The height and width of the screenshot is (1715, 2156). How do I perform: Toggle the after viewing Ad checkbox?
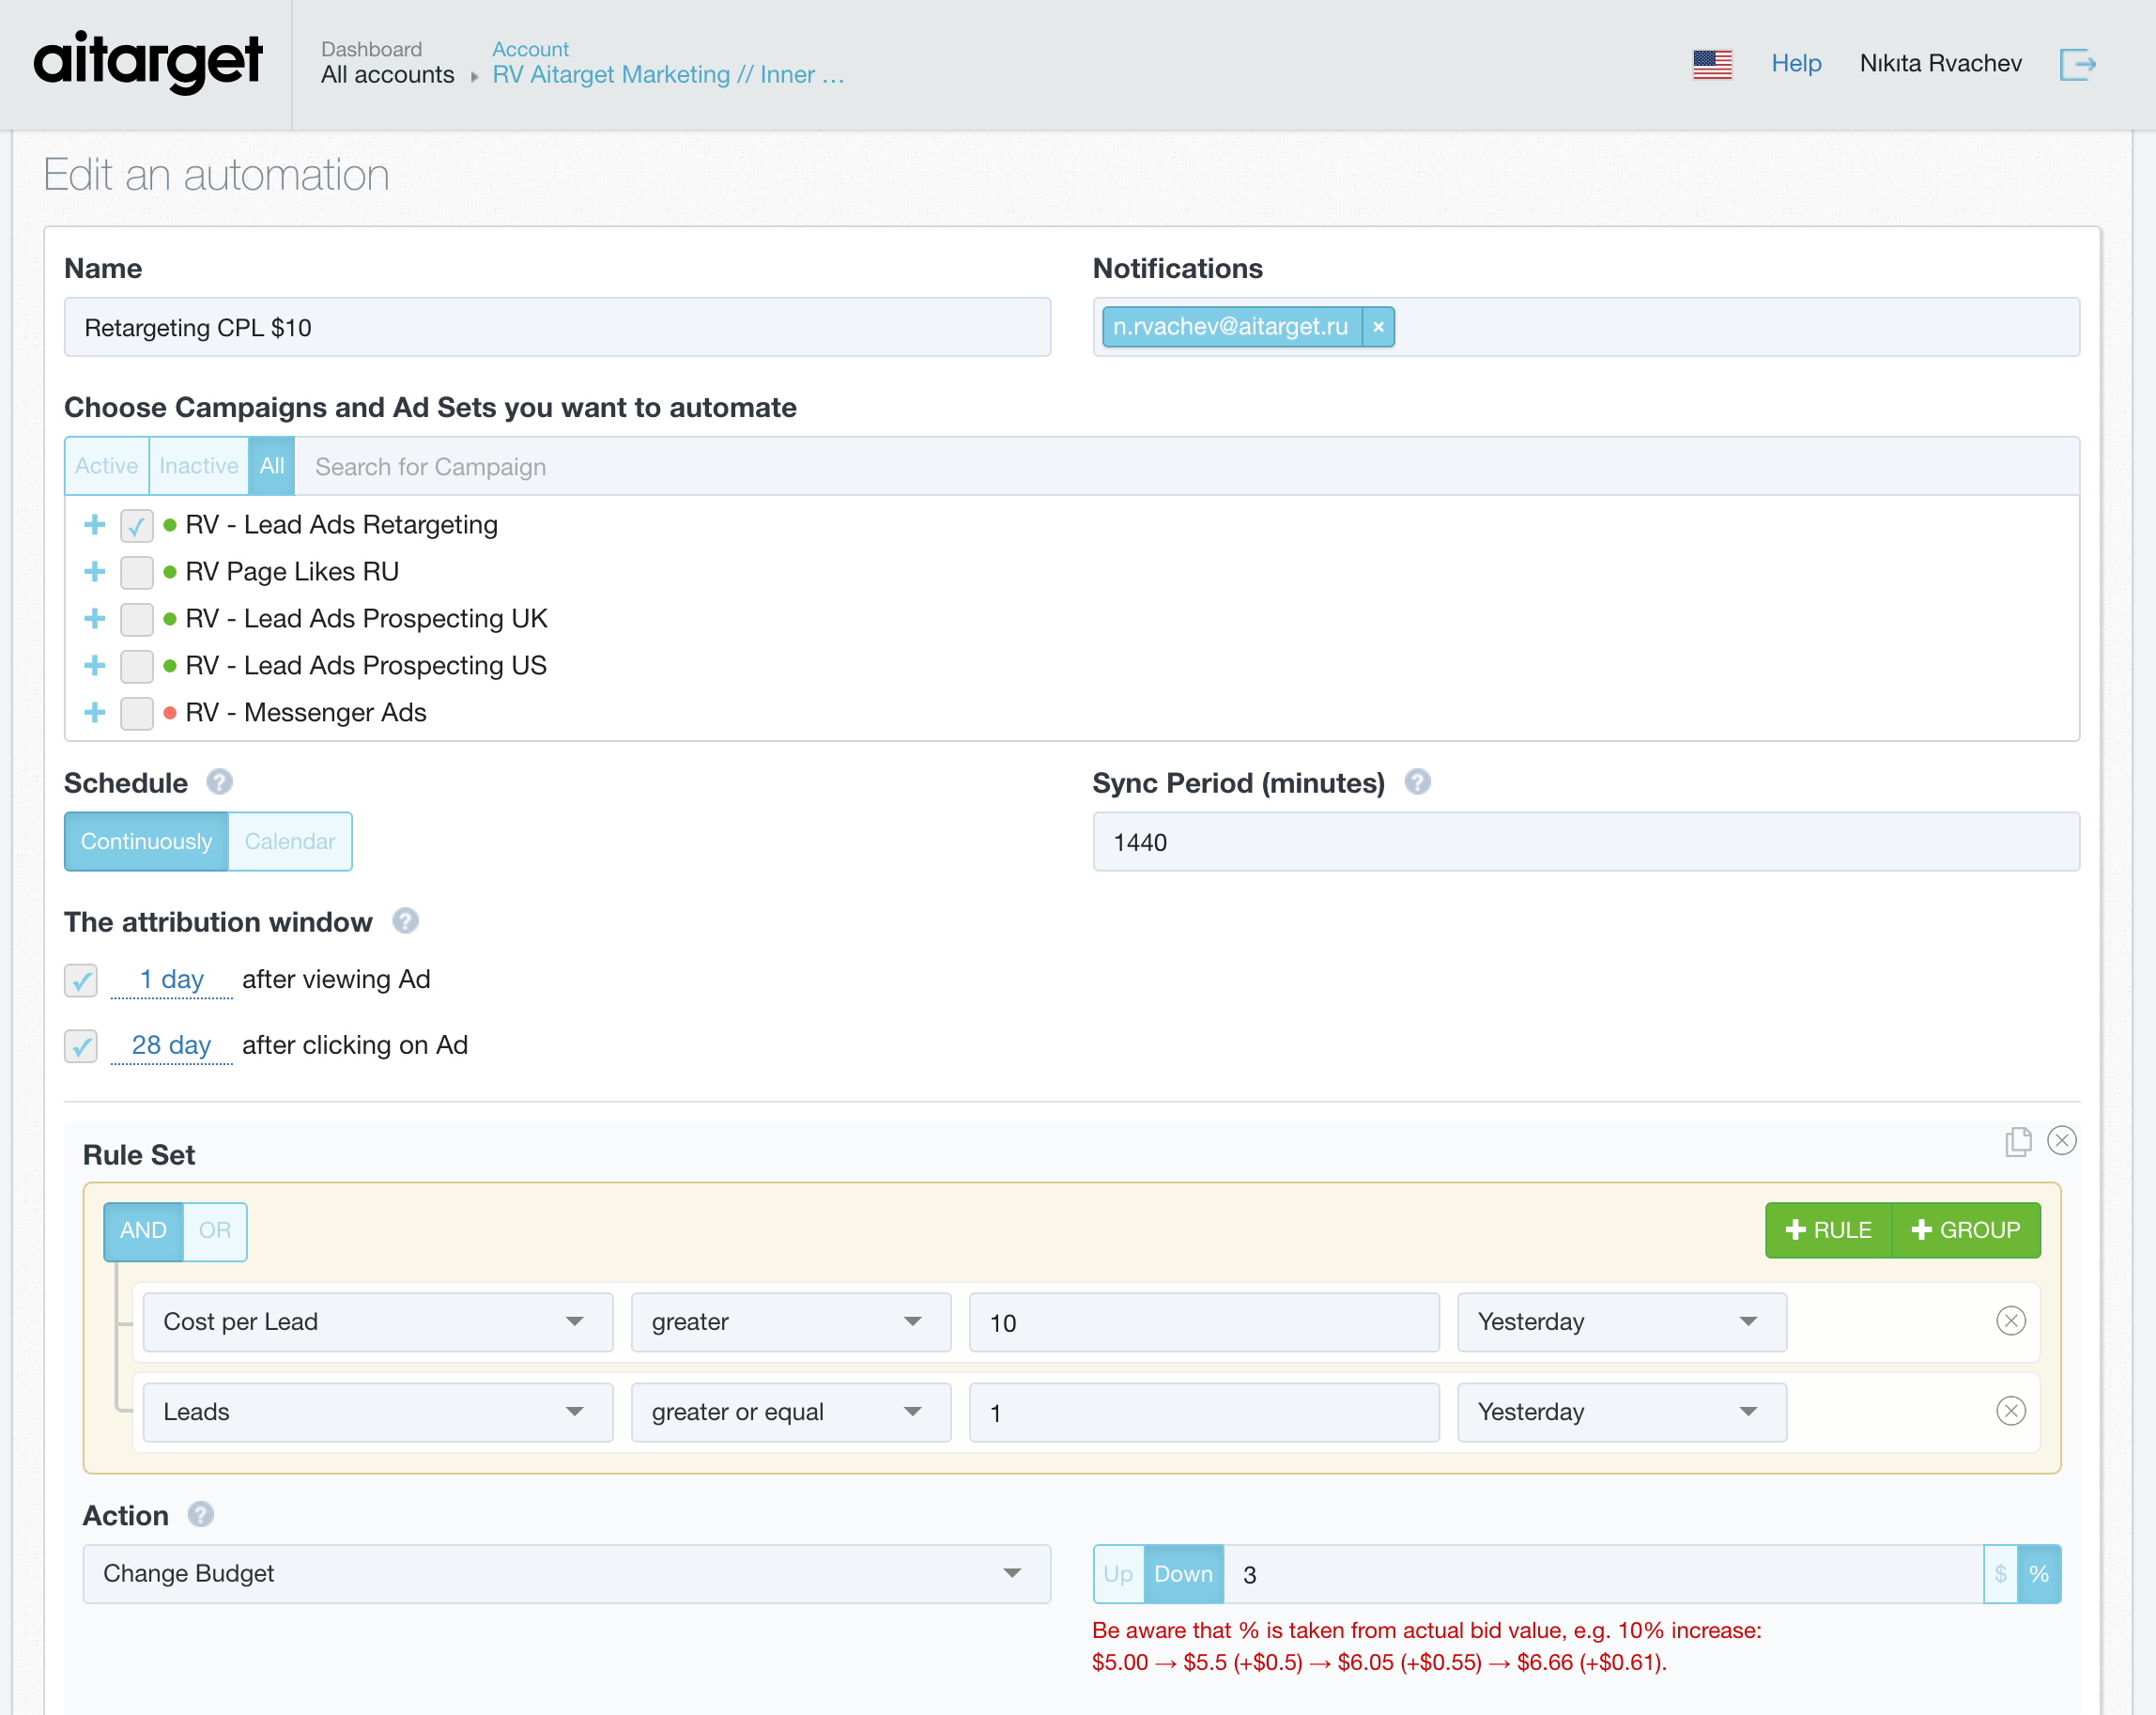pyautogui.click(x=81, y=981)
